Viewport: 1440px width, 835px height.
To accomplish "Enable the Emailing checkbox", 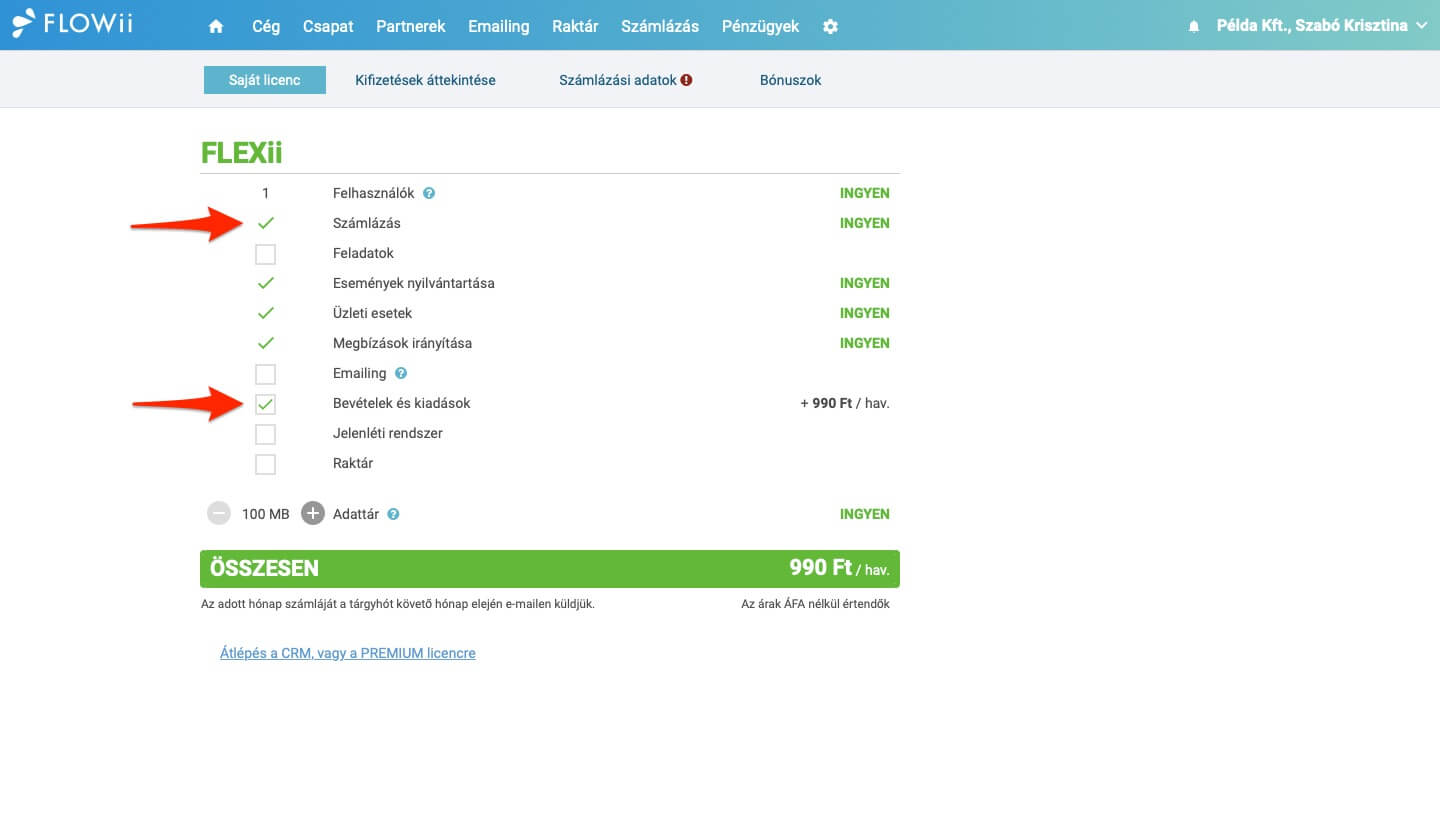I will 265,374.
